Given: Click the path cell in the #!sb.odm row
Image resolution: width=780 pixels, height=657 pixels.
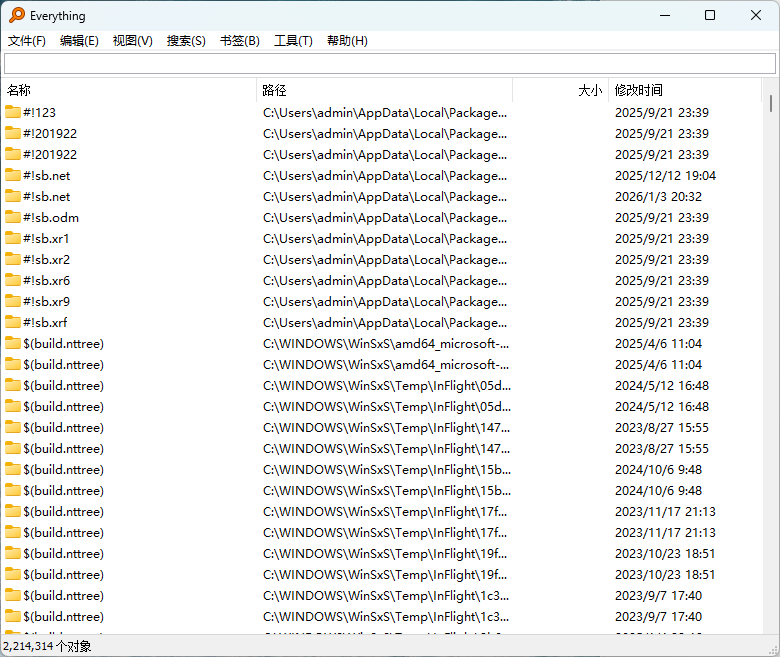Looking at the screenshot, I should click(x=385, y=217).
